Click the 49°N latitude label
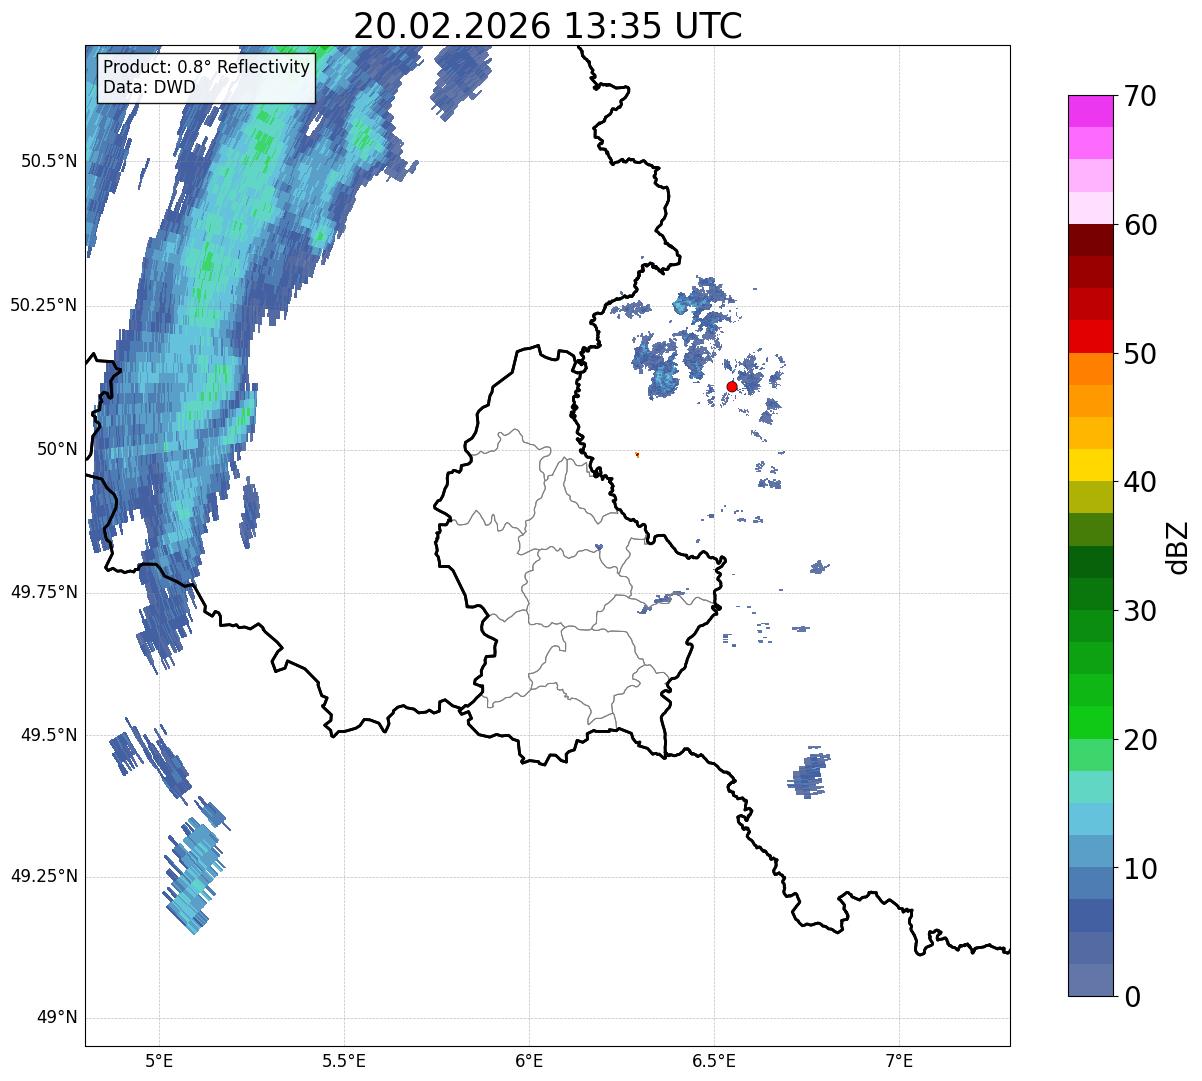This screenshot has width=1202, height=1081. tap(57, 1018)
